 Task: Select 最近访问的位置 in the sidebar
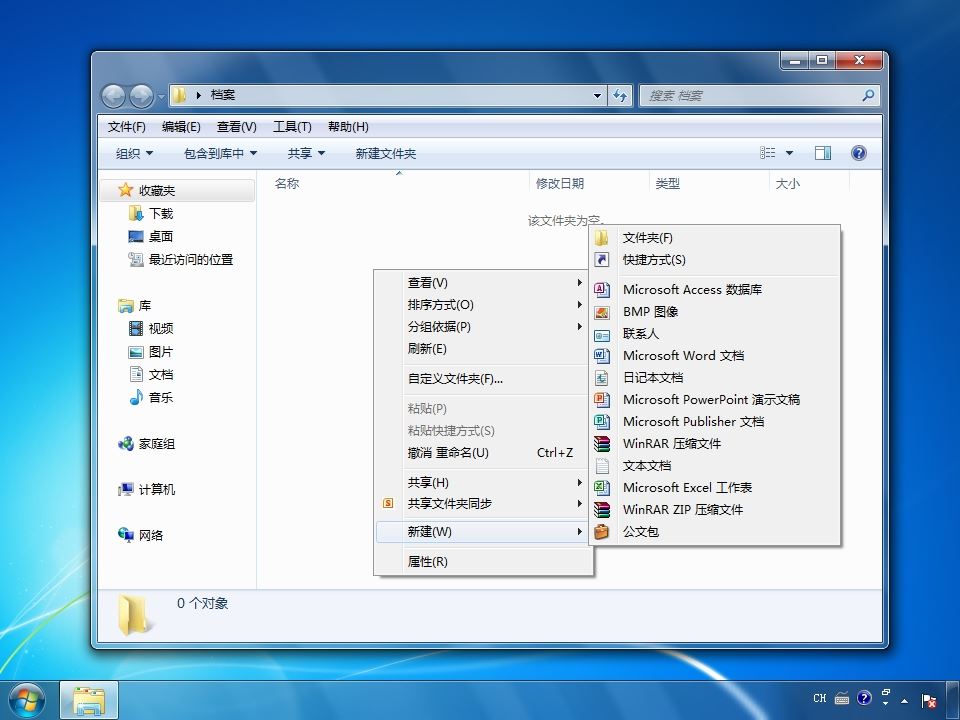click(190, 260)
